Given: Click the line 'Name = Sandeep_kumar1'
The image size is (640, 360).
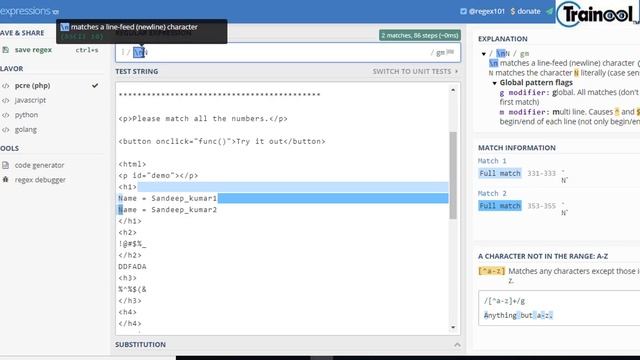Looking at the screenshot, I should [x=167, y=198].
